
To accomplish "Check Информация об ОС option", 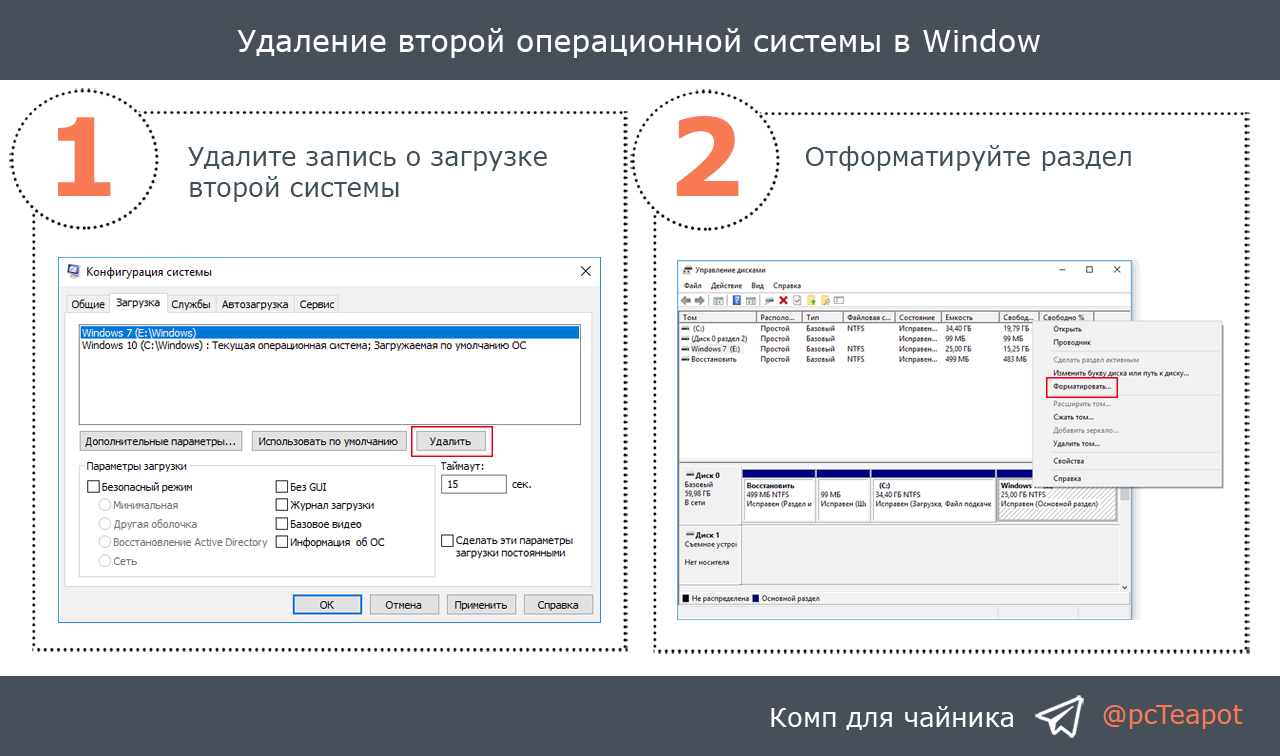I will [x=282, y=542].
